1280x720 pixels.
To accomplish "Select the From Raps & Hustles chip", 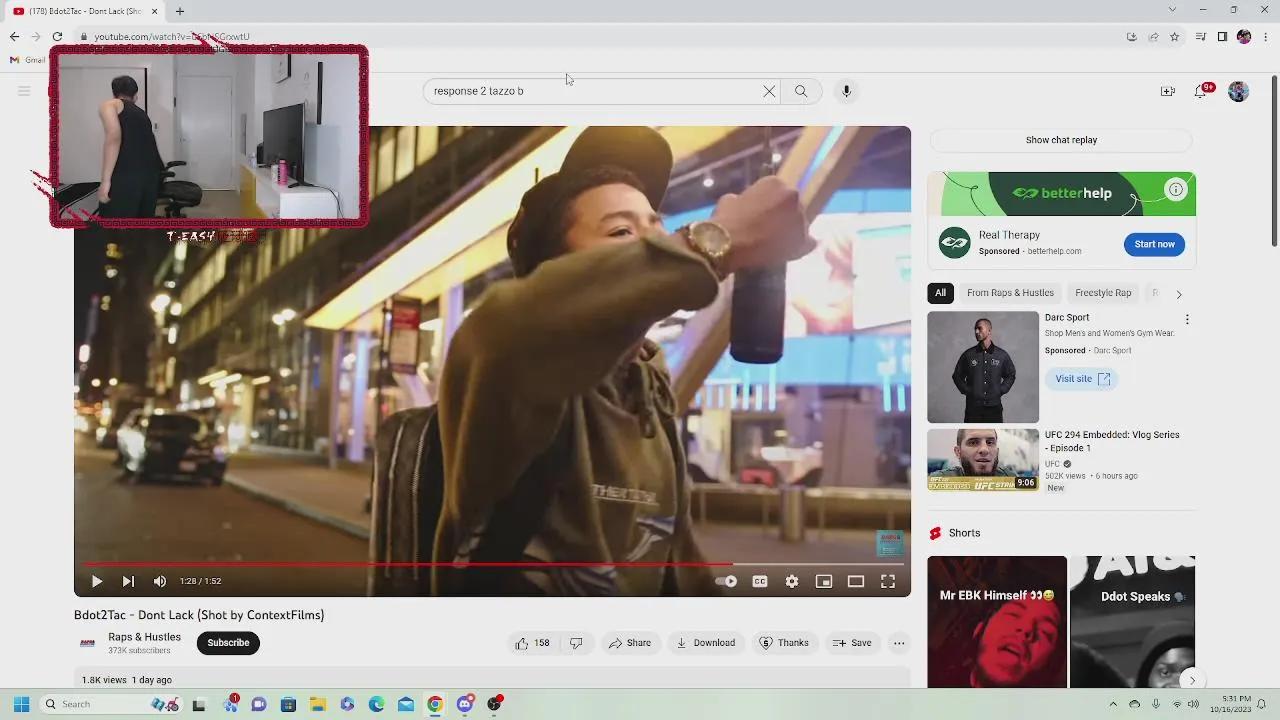I will [1010, 293].
